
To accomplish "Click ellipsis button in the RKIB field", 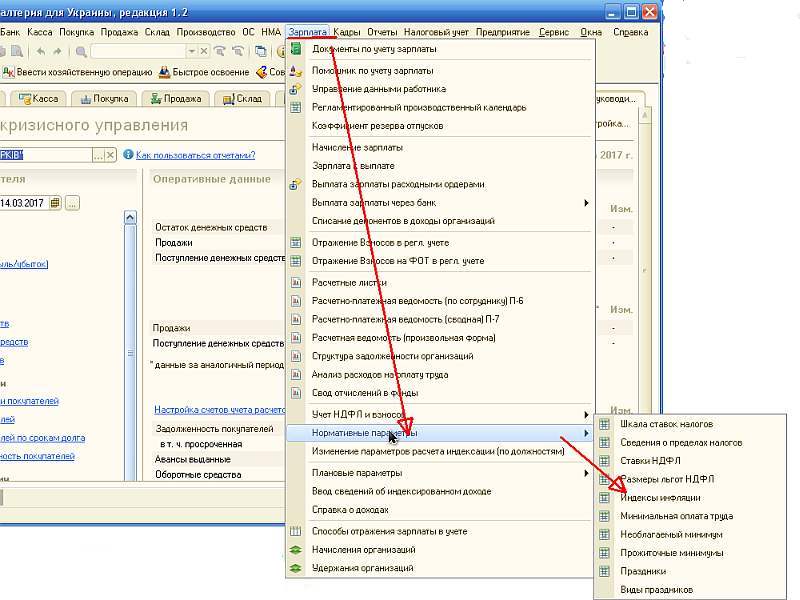I will [98, 155].
